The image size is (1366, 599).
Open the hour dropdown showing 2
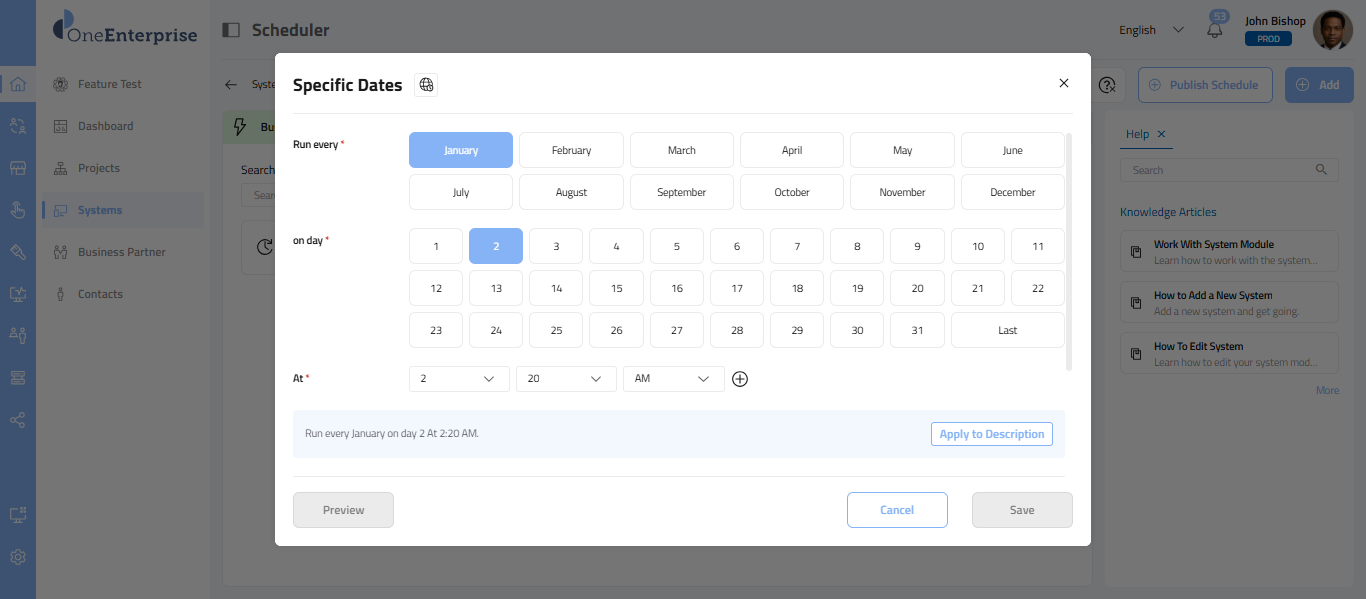tap(459, 379)
